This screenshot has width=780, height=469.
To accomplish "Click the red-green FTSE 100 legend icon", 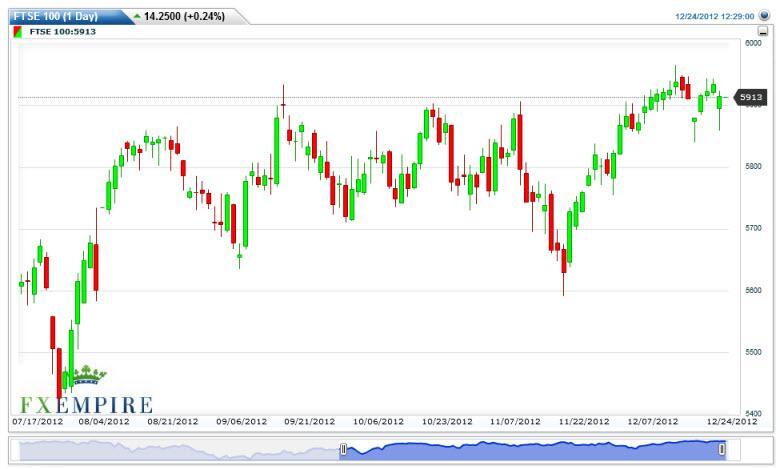I will [18, 32].
